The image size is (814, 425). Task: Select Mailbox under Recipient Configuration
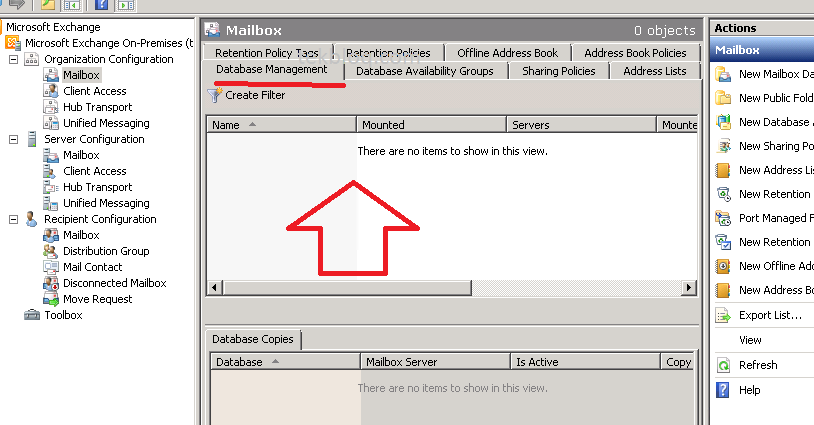(81, 235)
